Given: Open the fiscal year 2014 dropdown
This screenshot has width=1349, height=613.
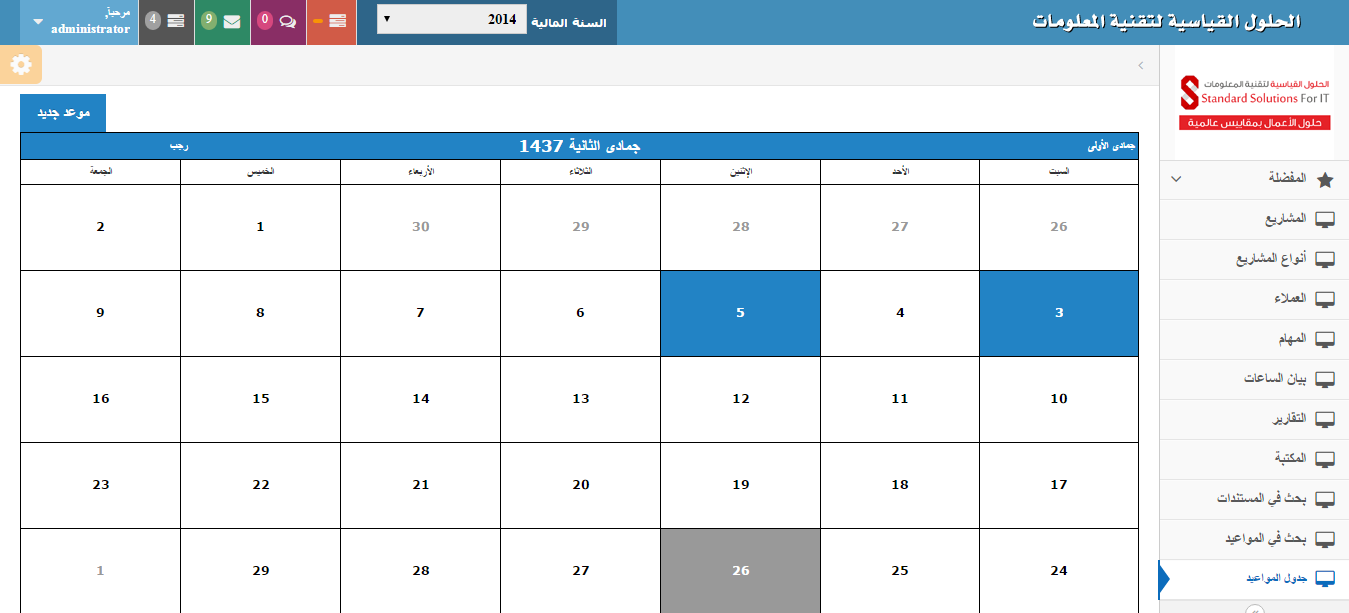Looking at the screenshot, I should click(x=452, y=20).
